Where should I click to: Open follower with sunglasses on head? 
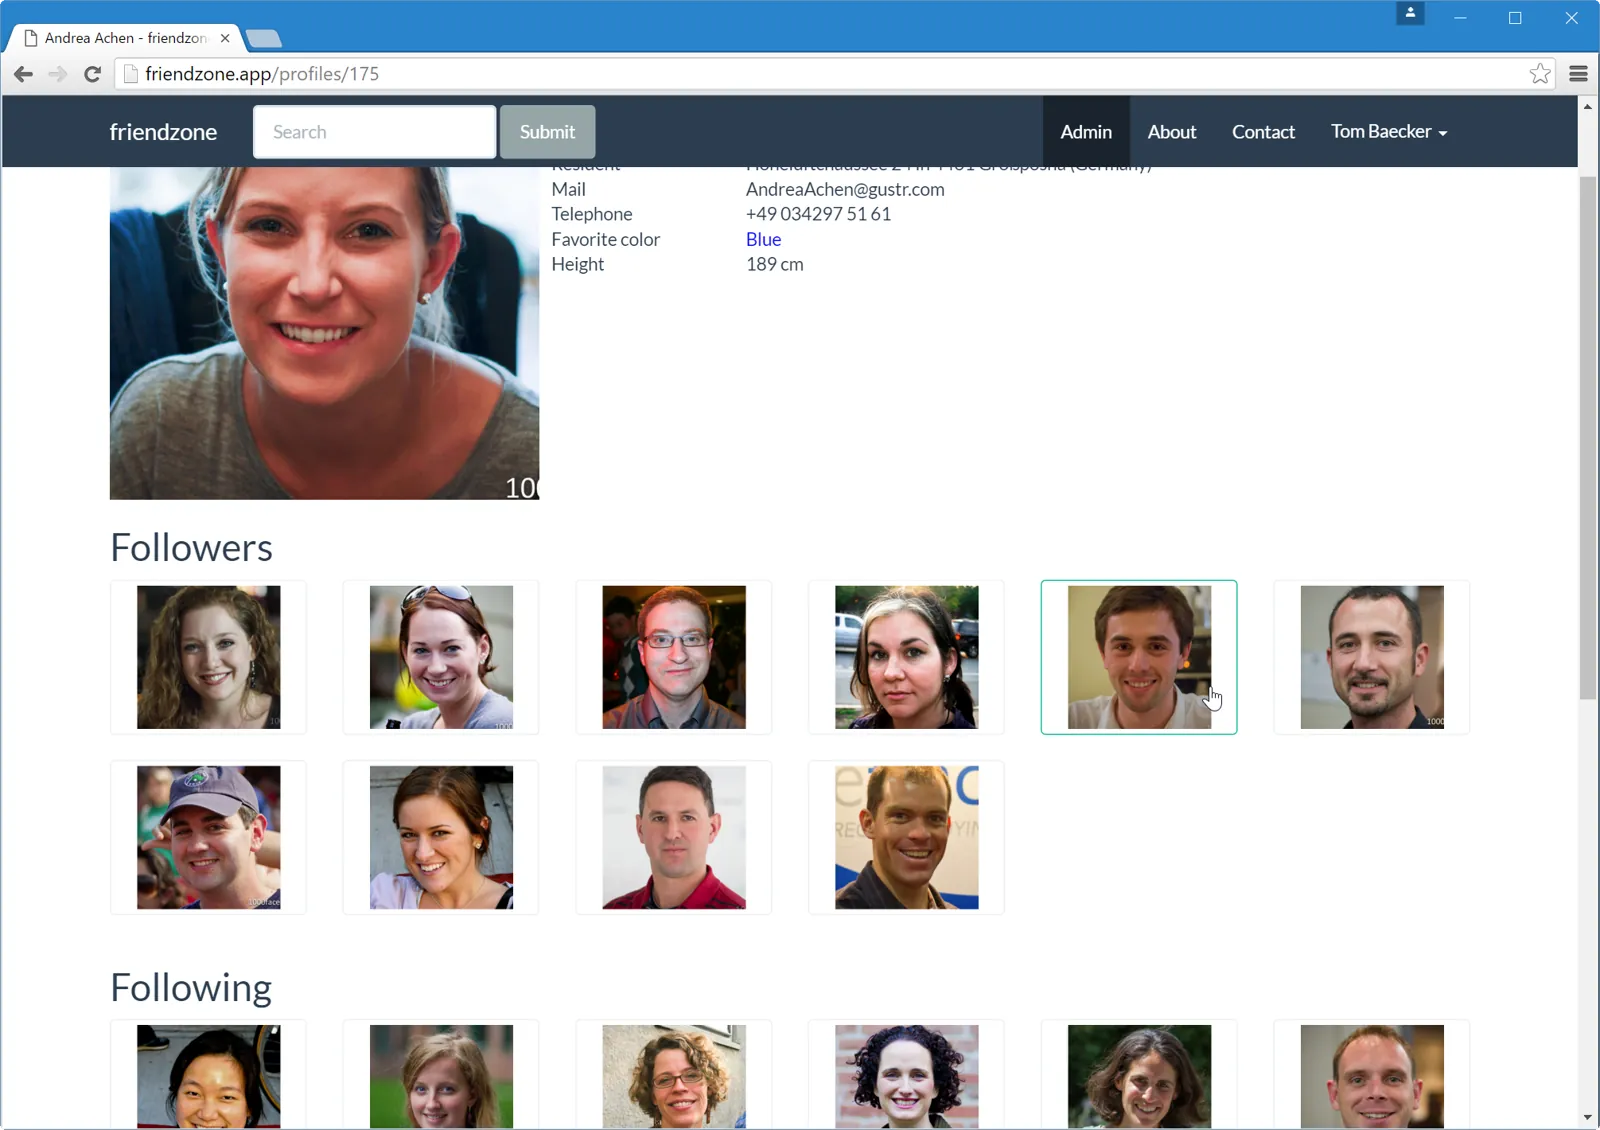click(x=441, y=657)
